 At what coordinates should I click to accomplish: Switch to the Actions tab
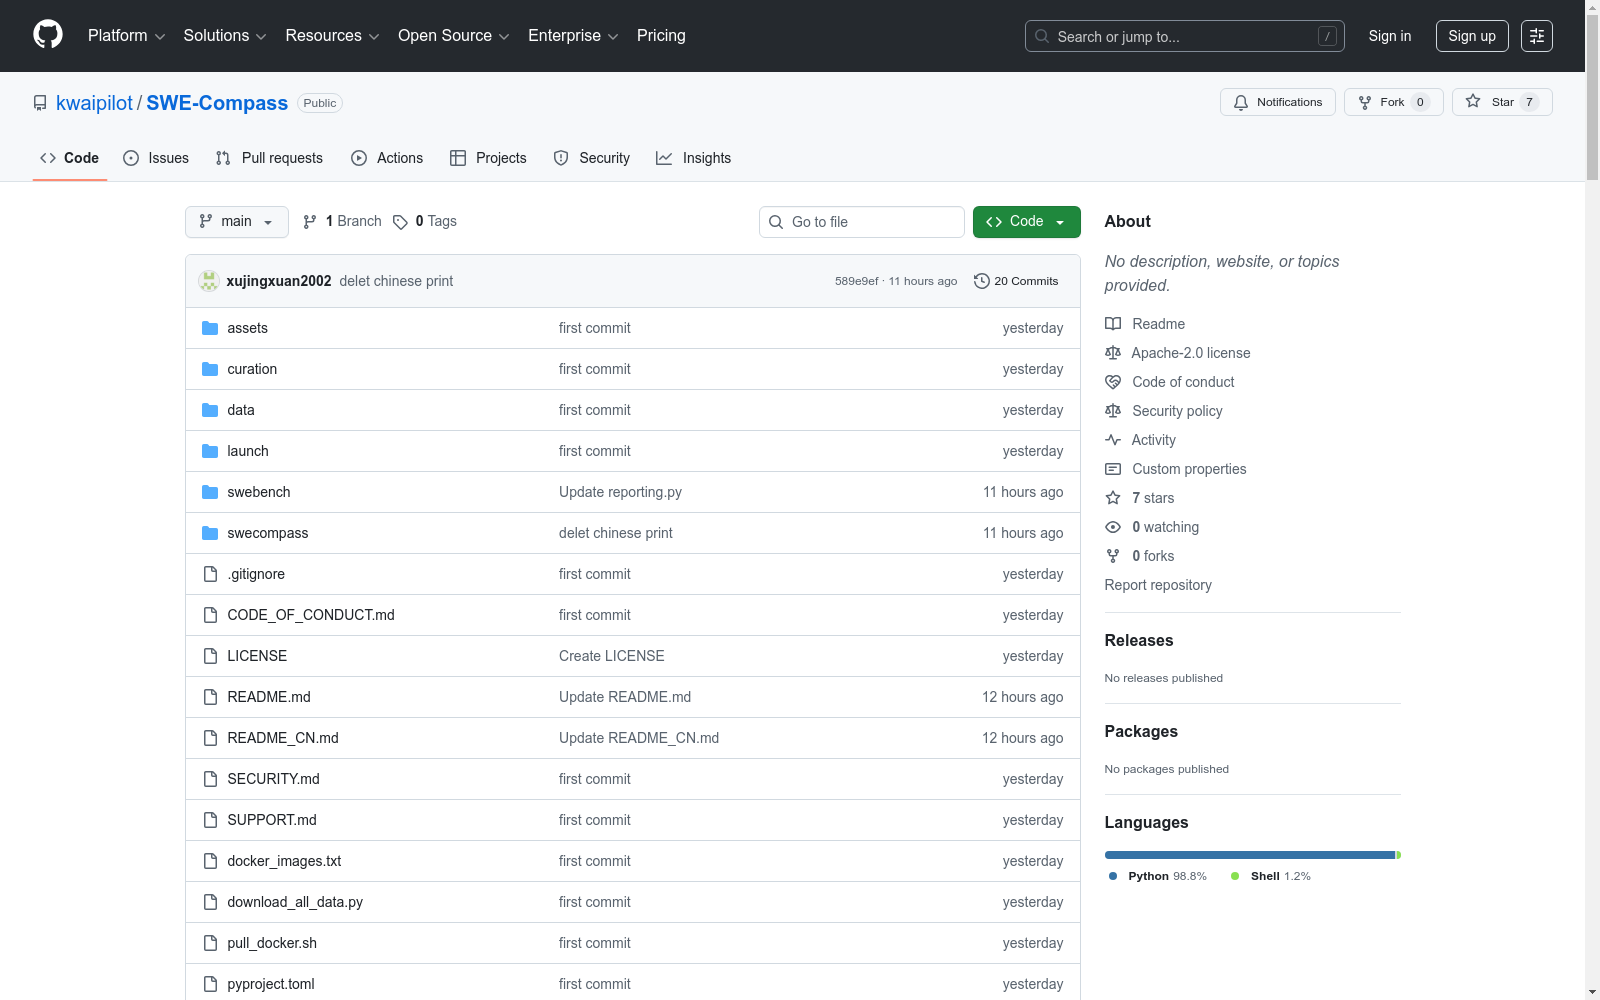[x=387, y=158]
